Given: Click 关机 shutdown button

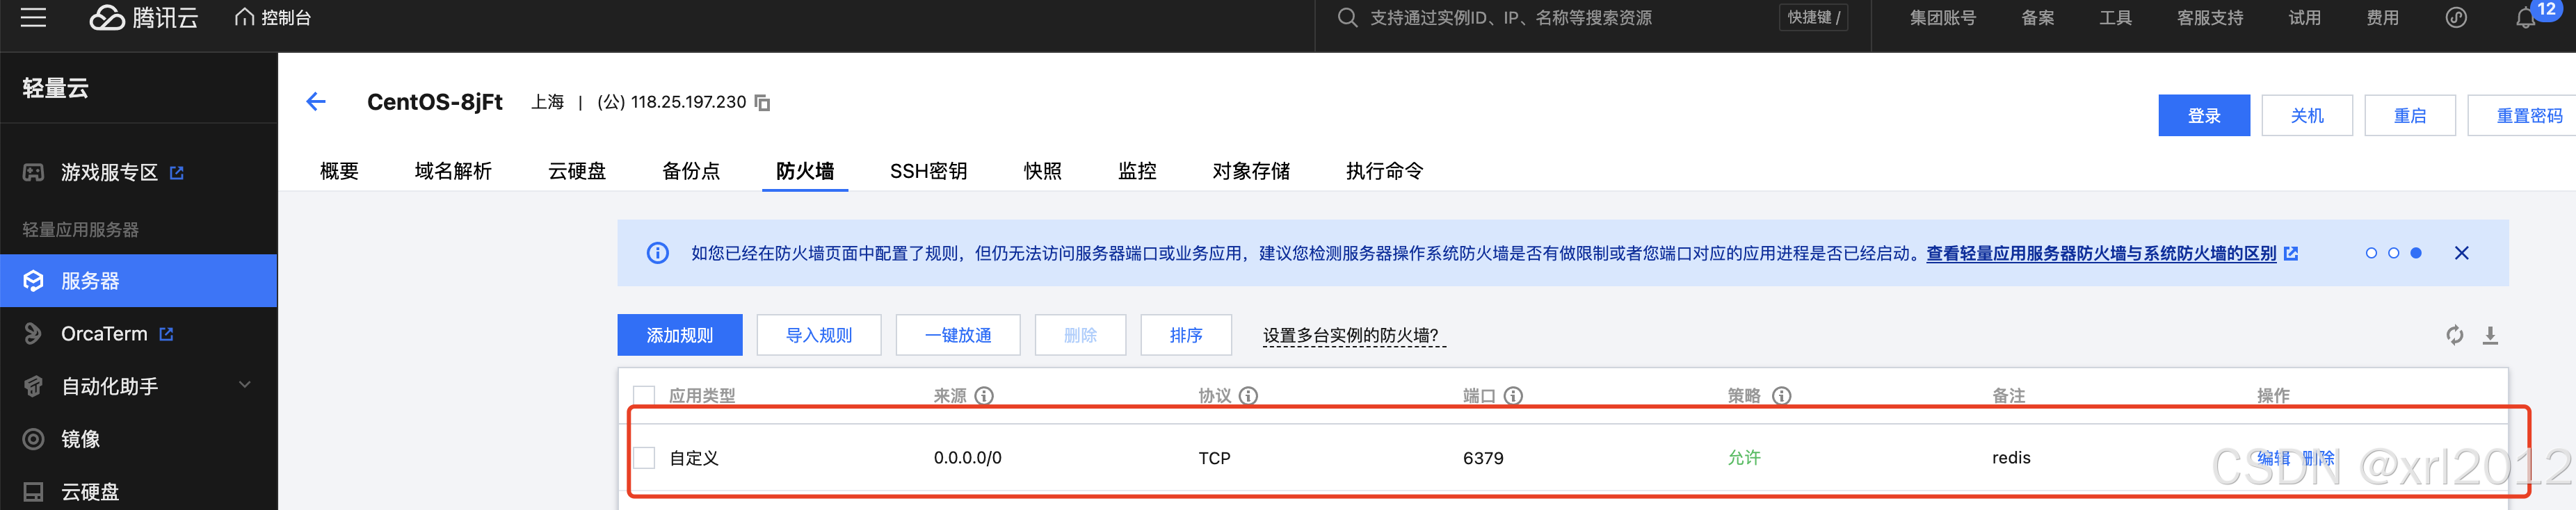Looking at the screenshot, I should click(x=2307, y=116).
